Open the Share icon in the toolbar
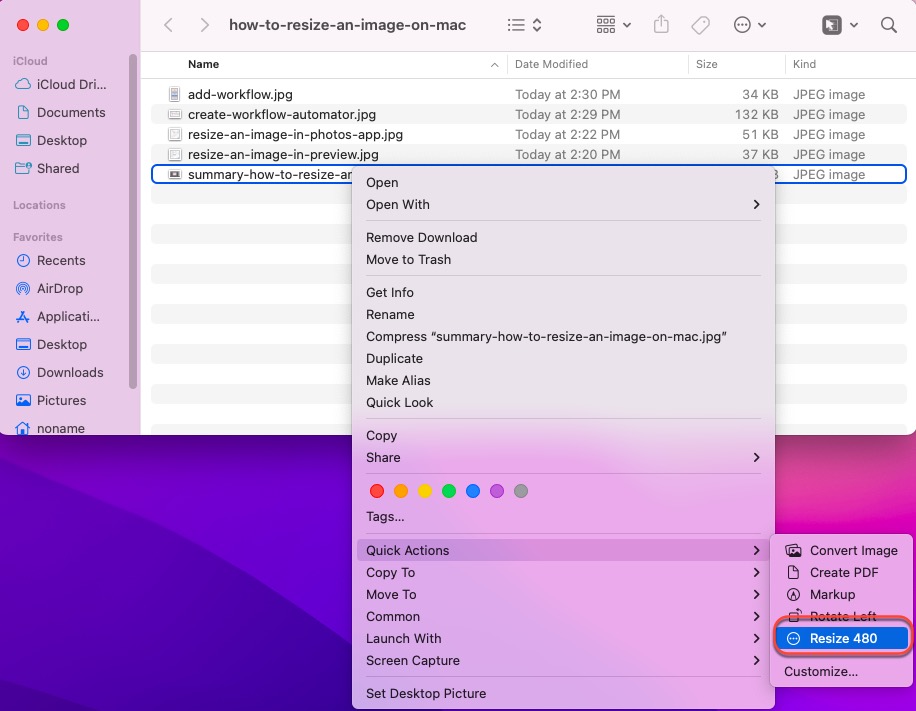The height and width of the screenshot is (711, 916). coord(661,24)
